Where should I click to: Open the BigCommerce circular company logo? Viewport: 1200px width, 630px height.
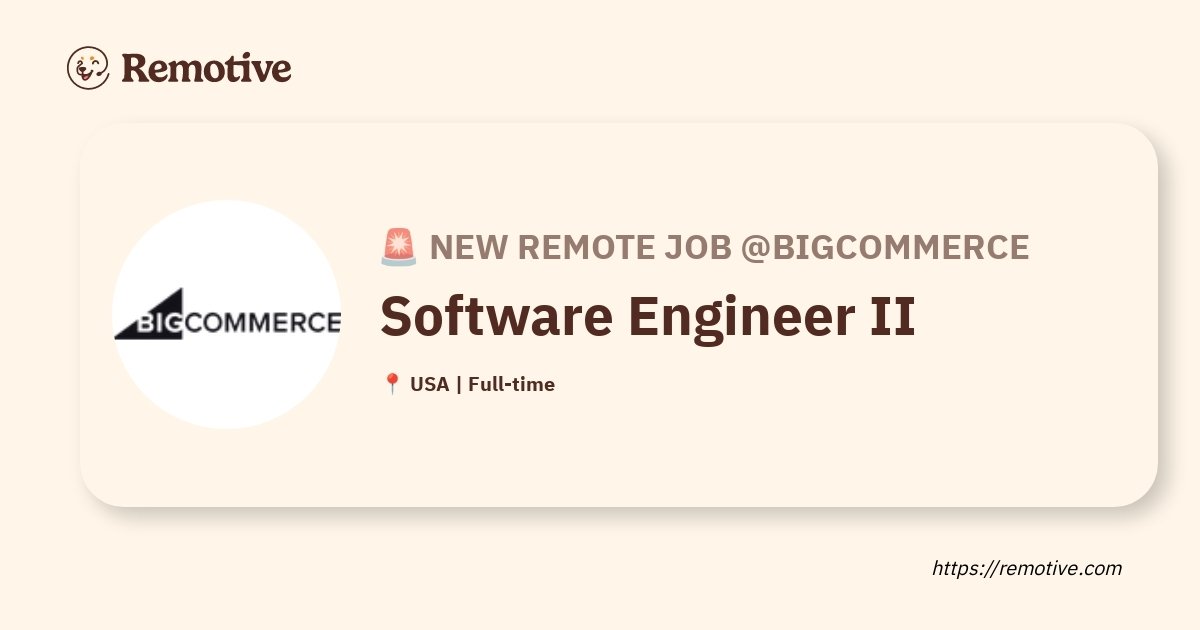pyautogui.click(x=227, y=315)
